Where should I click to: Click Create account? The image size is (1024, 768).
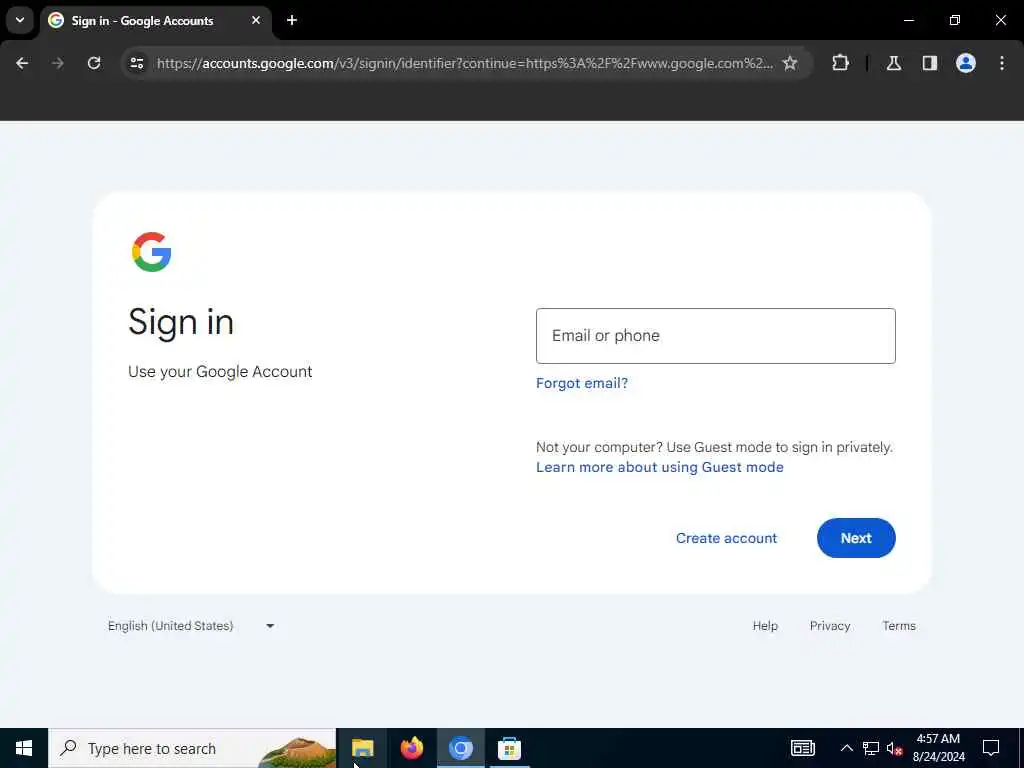click(726, 538)
